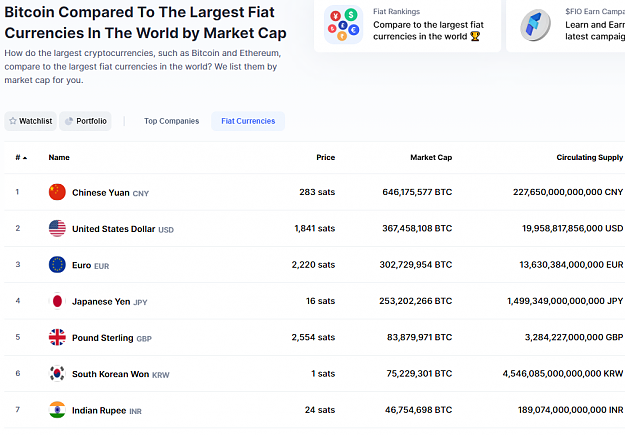Click supply 19,958,817,856,000 USD
This screenshot has width=625, height=435.
click(573, 228)
